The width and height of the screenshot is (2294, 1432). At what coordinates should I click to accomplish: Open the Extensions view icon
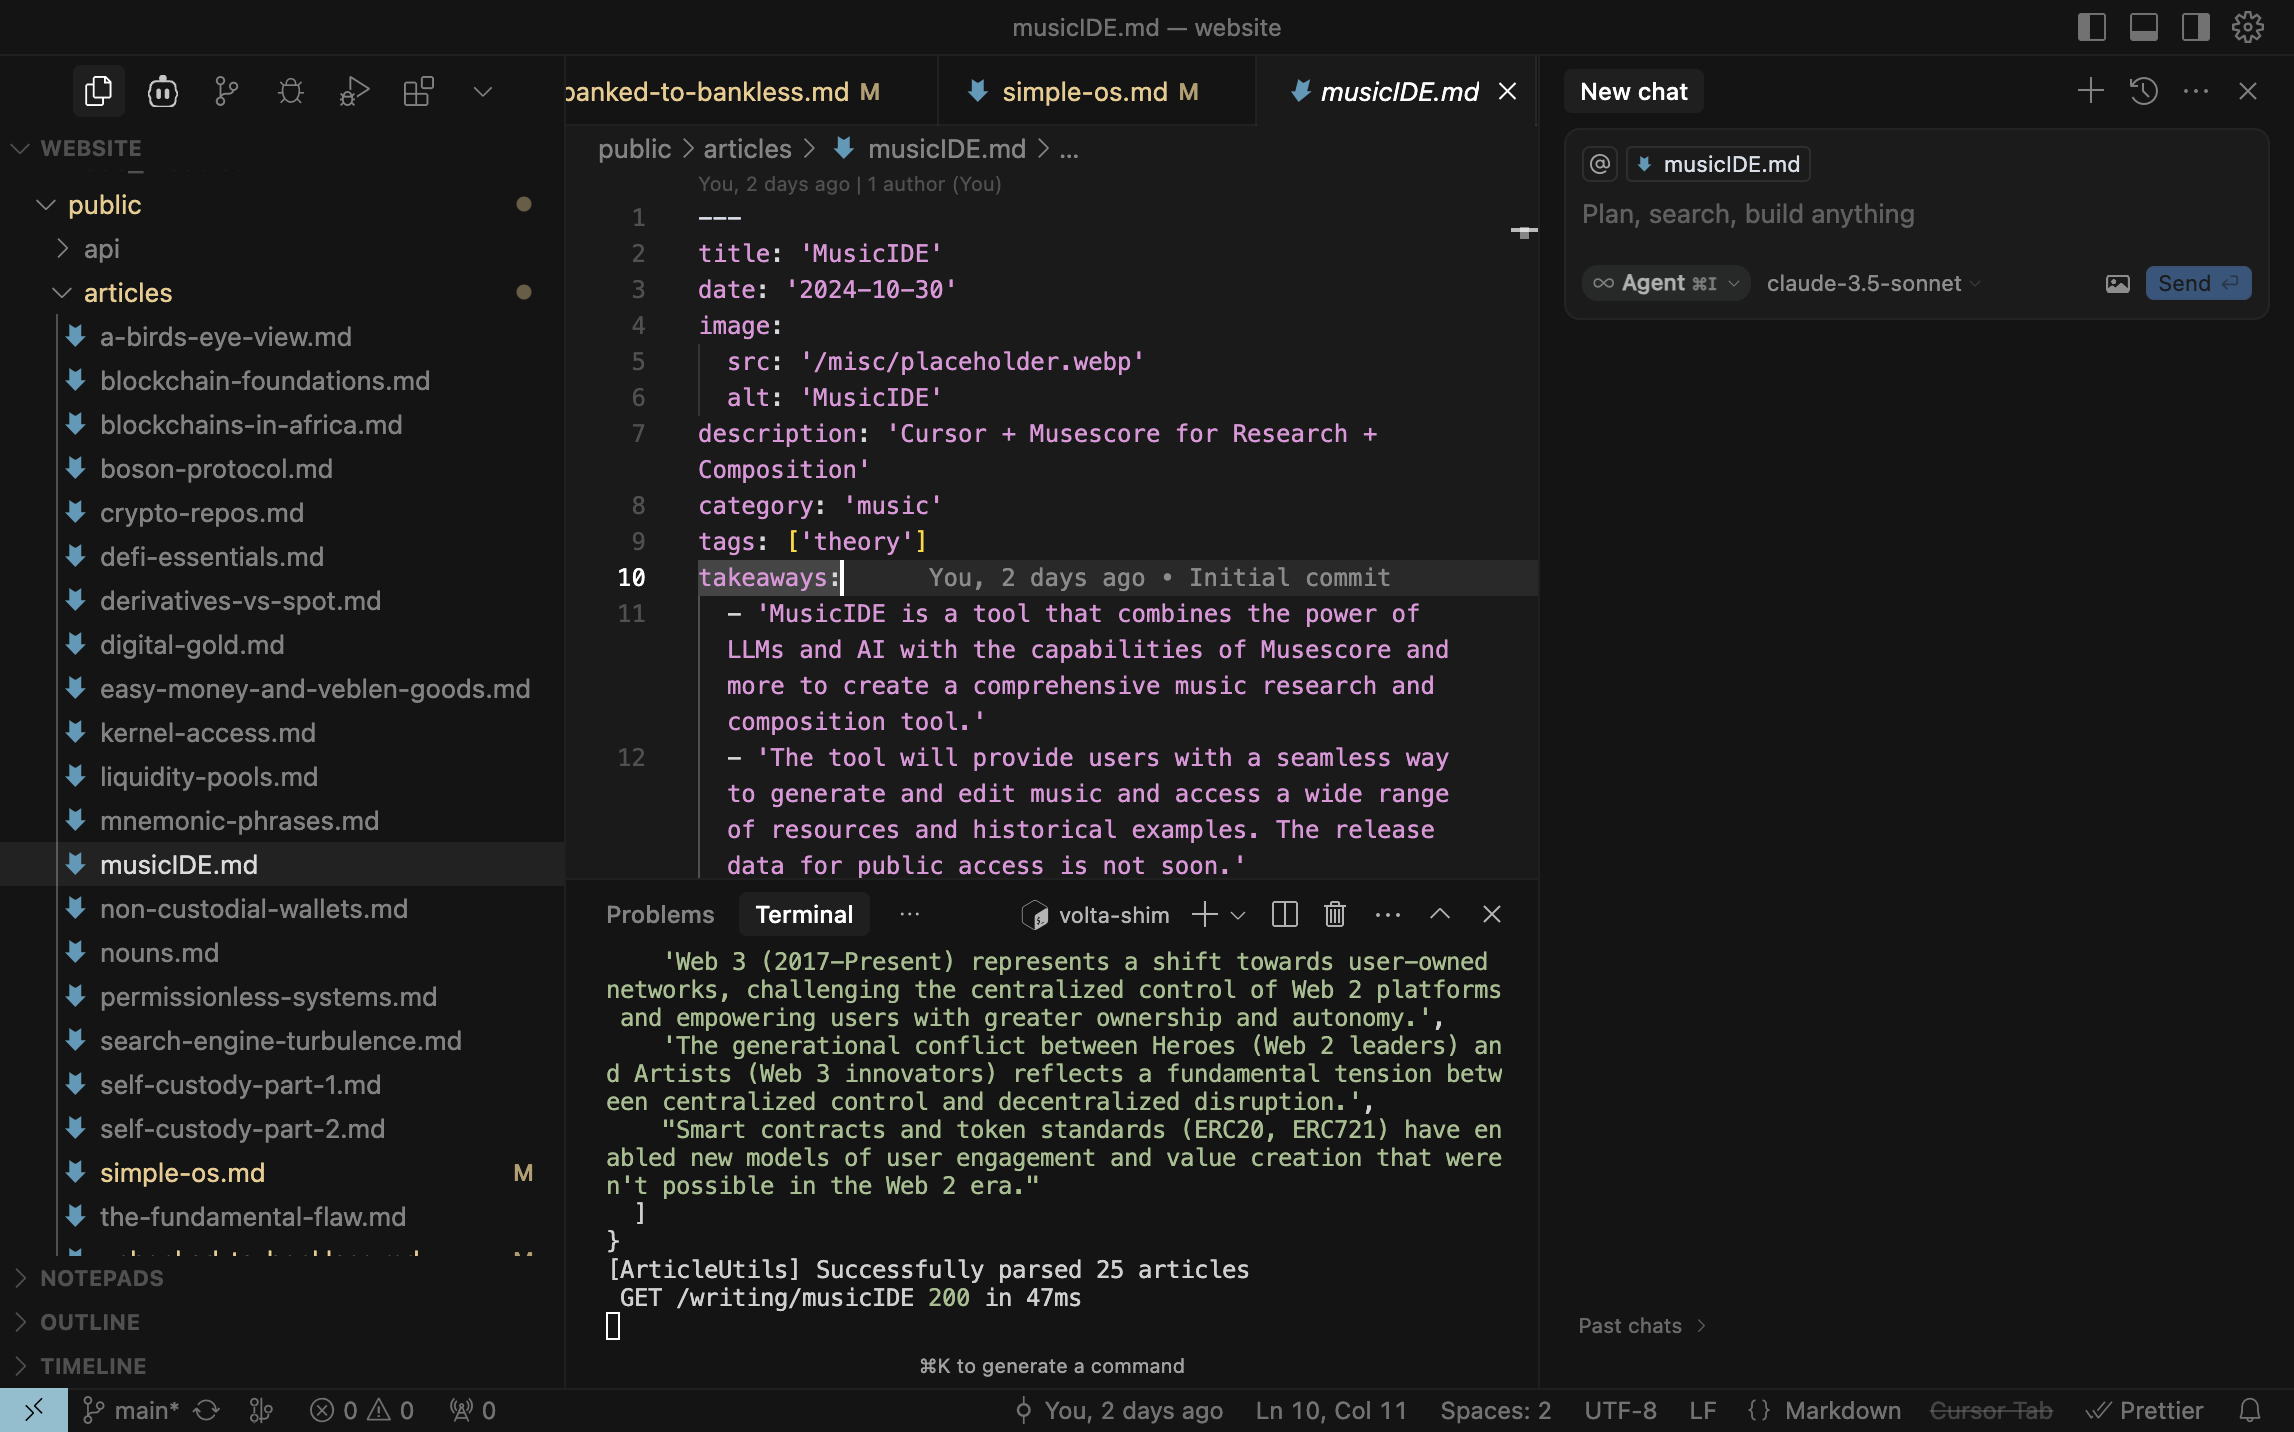click(418, 91)
